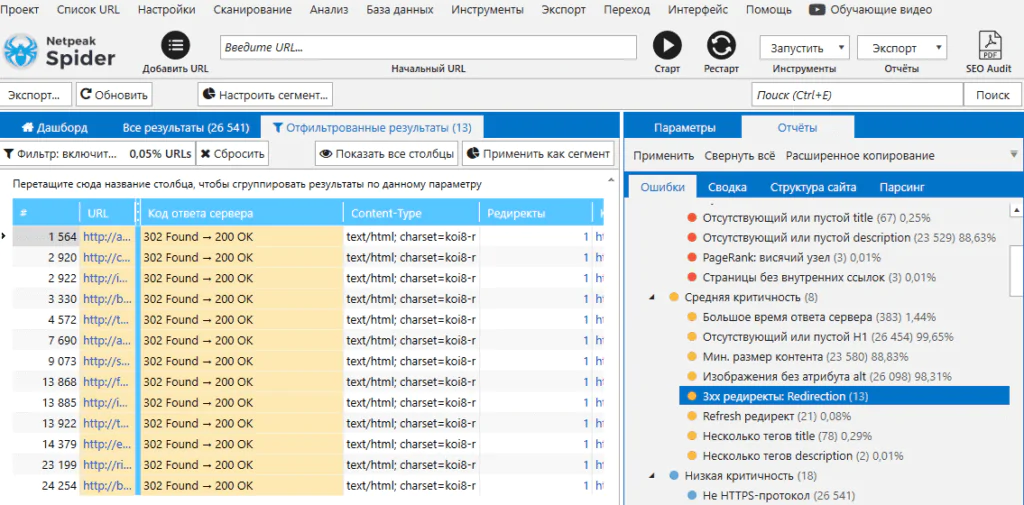The height and width of the screenshot is (505, 1024).
Task: Open the База данных menu
Action: [400, 10]
